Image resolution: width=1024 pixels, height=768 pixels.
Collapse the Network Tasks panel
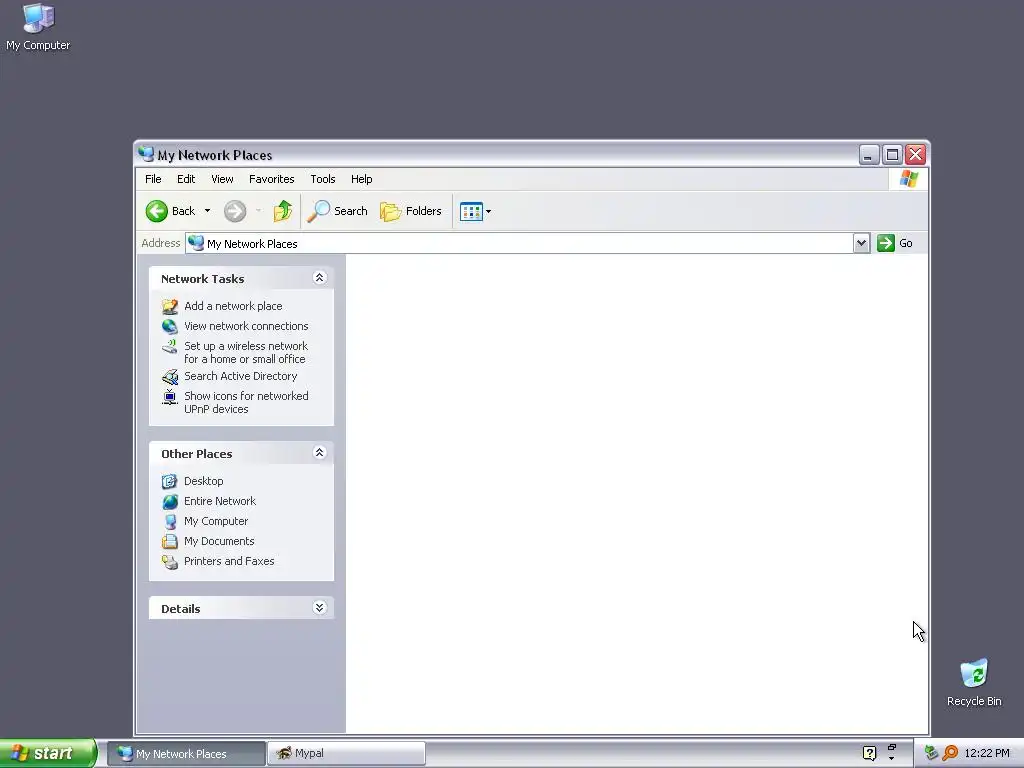point(319,278)
